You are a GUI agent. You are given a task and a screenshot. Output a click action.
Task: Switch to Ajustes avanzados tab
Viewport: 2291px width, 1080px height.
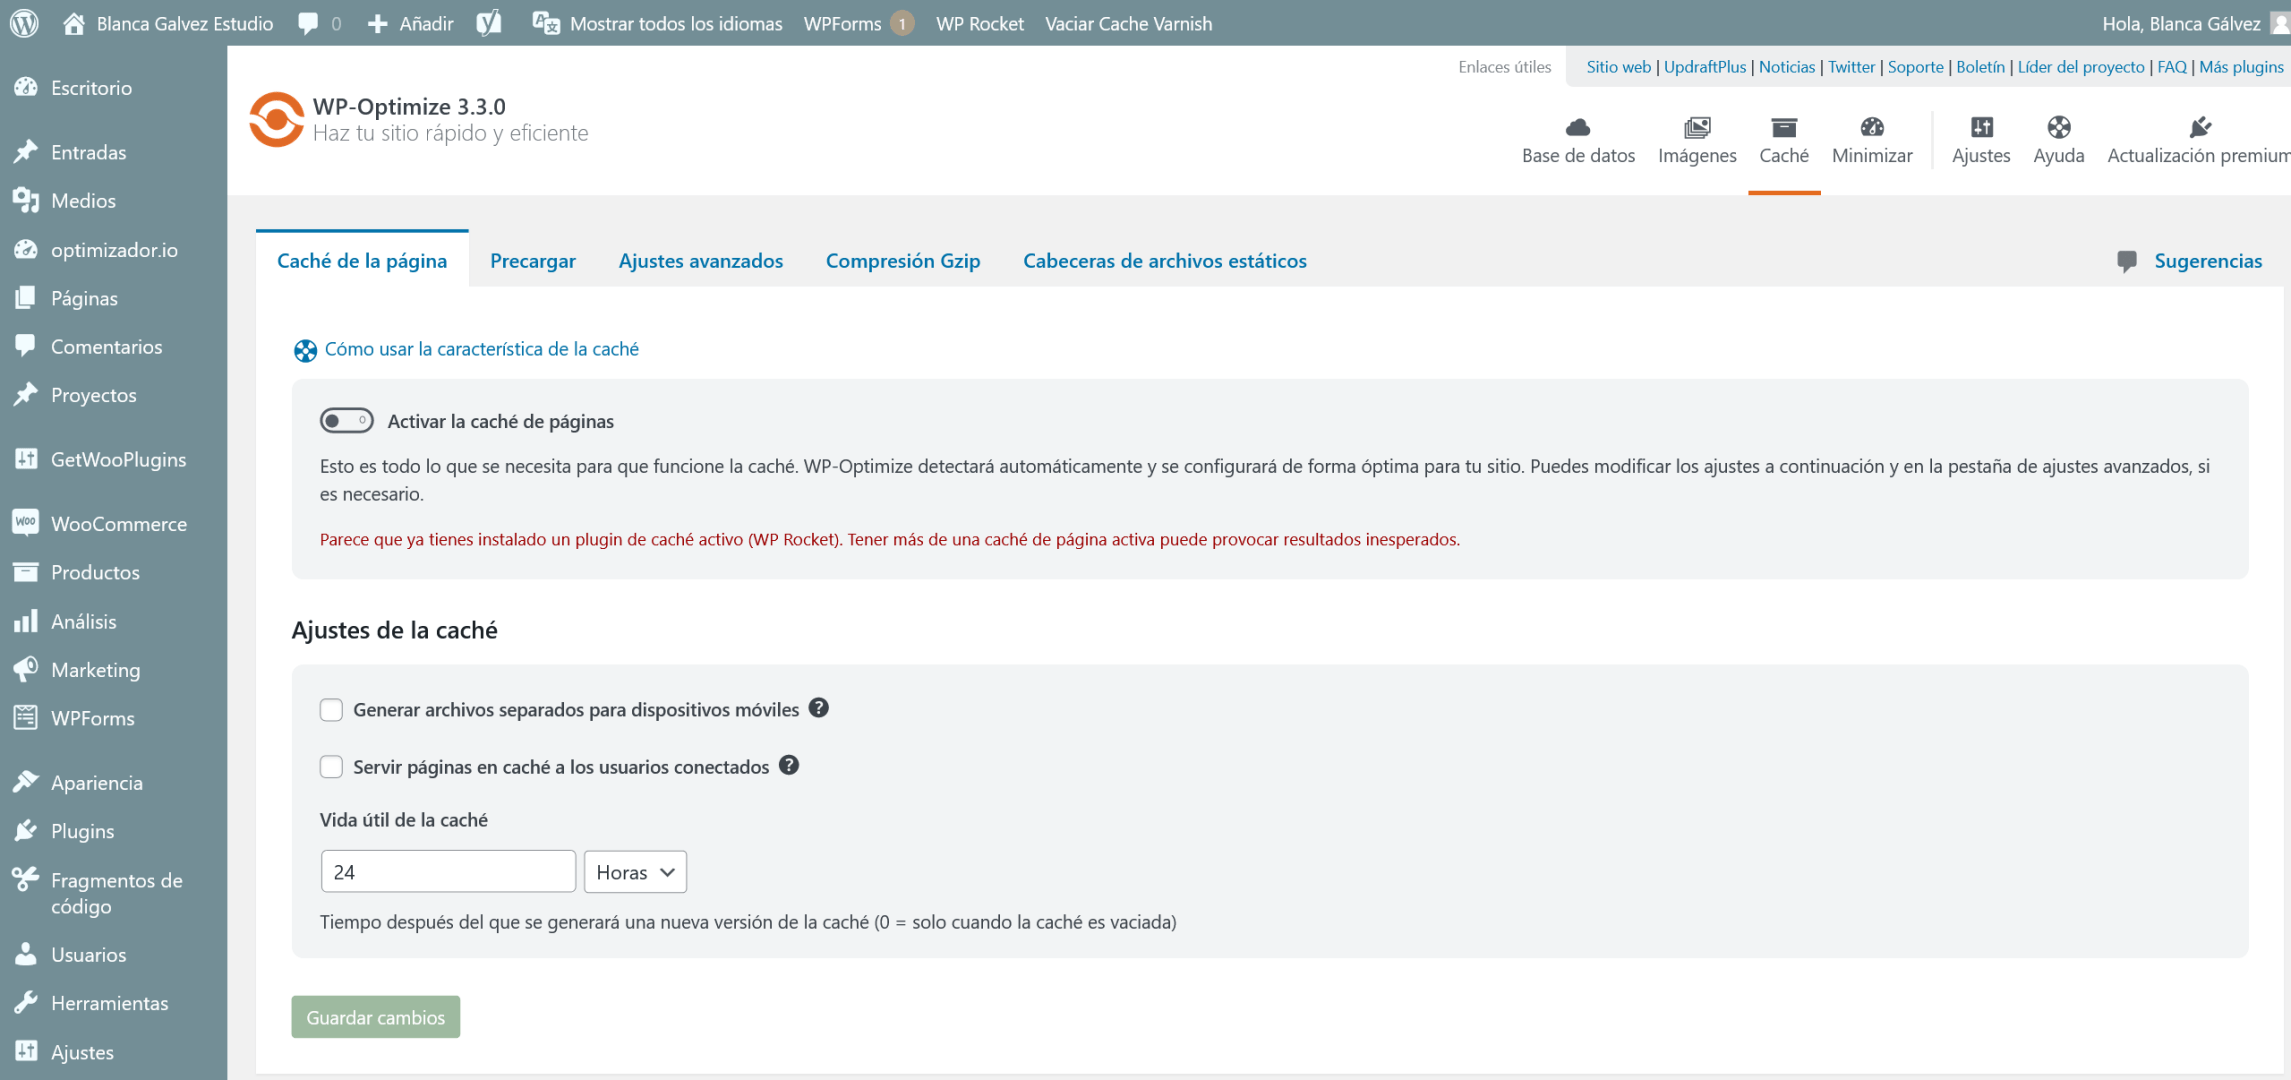(x=701, y=261)
